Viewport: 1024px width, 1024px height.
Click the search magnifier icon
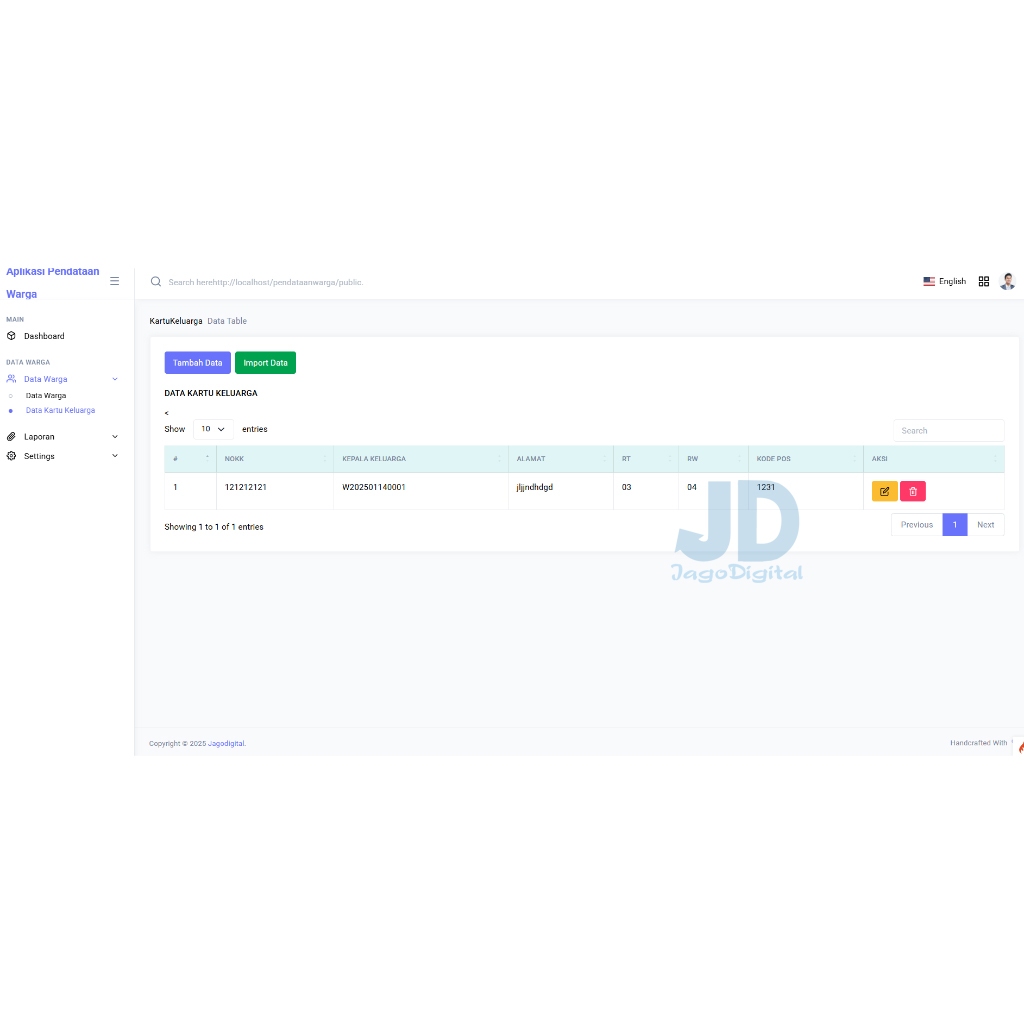[155, 281]
